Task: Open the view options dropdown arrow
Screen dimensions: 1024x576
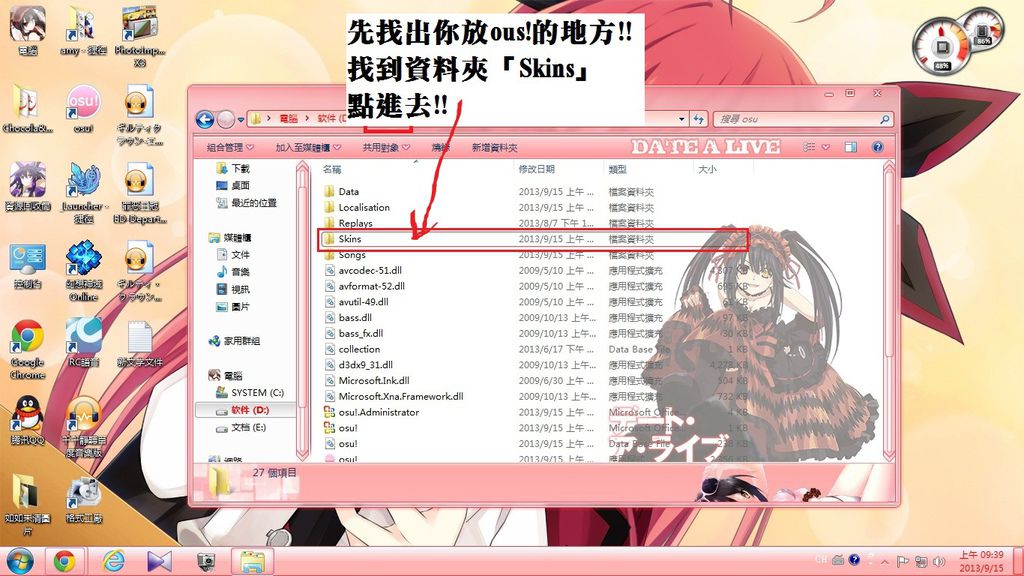Action: pyautogui.click(x=825, y=147)
